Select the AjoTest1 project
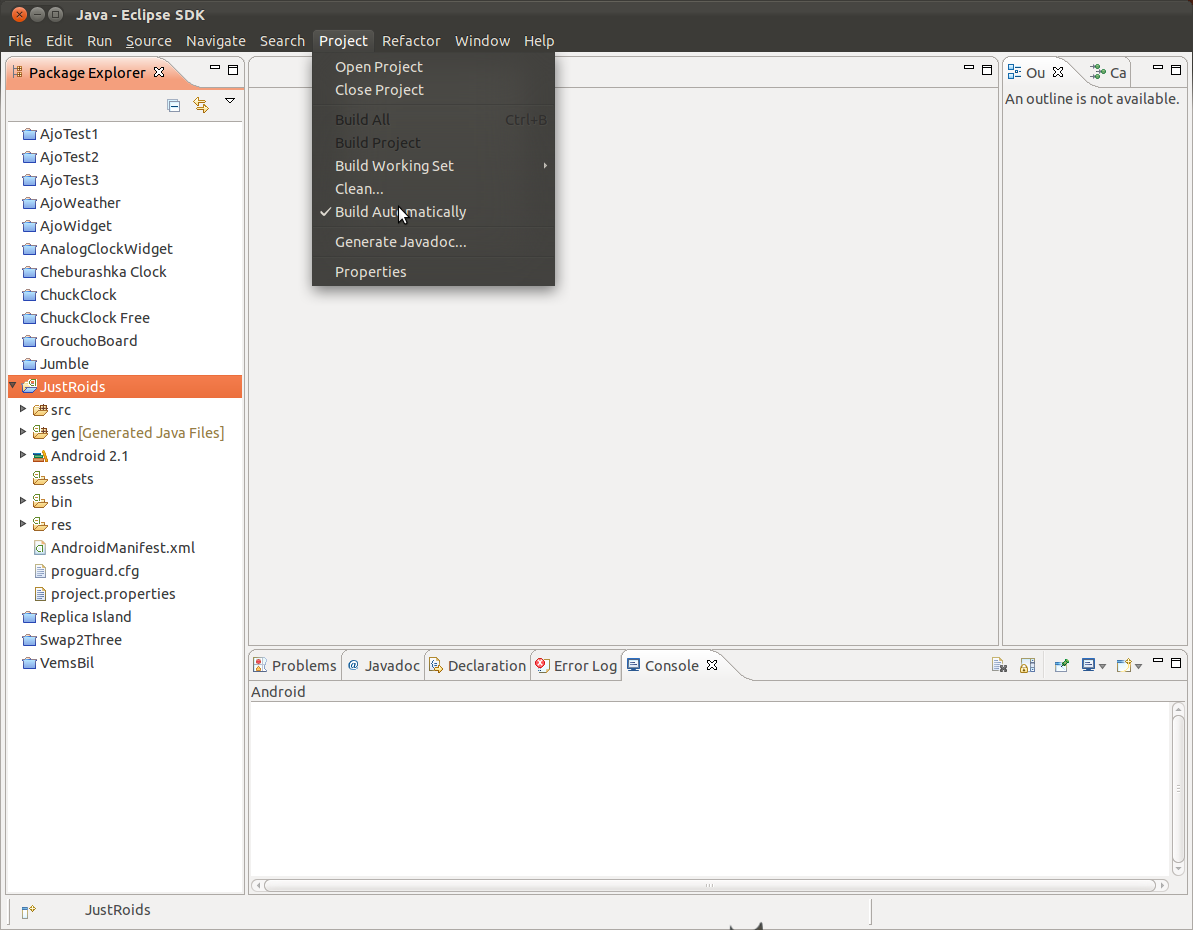The width and height of the screenshot is (1193, 930). 60,134
